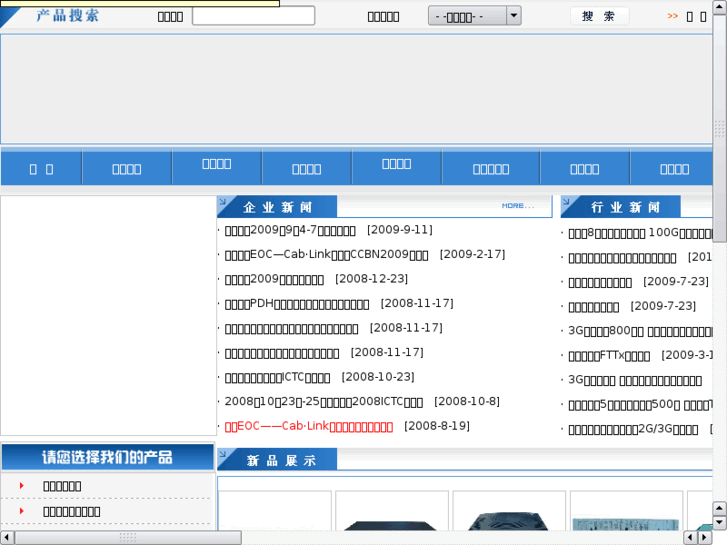Click the bottom-right scroll right arrow
The width and height of the screenshot is (727, 545).
pyautogui.click(x=705, y=538)
